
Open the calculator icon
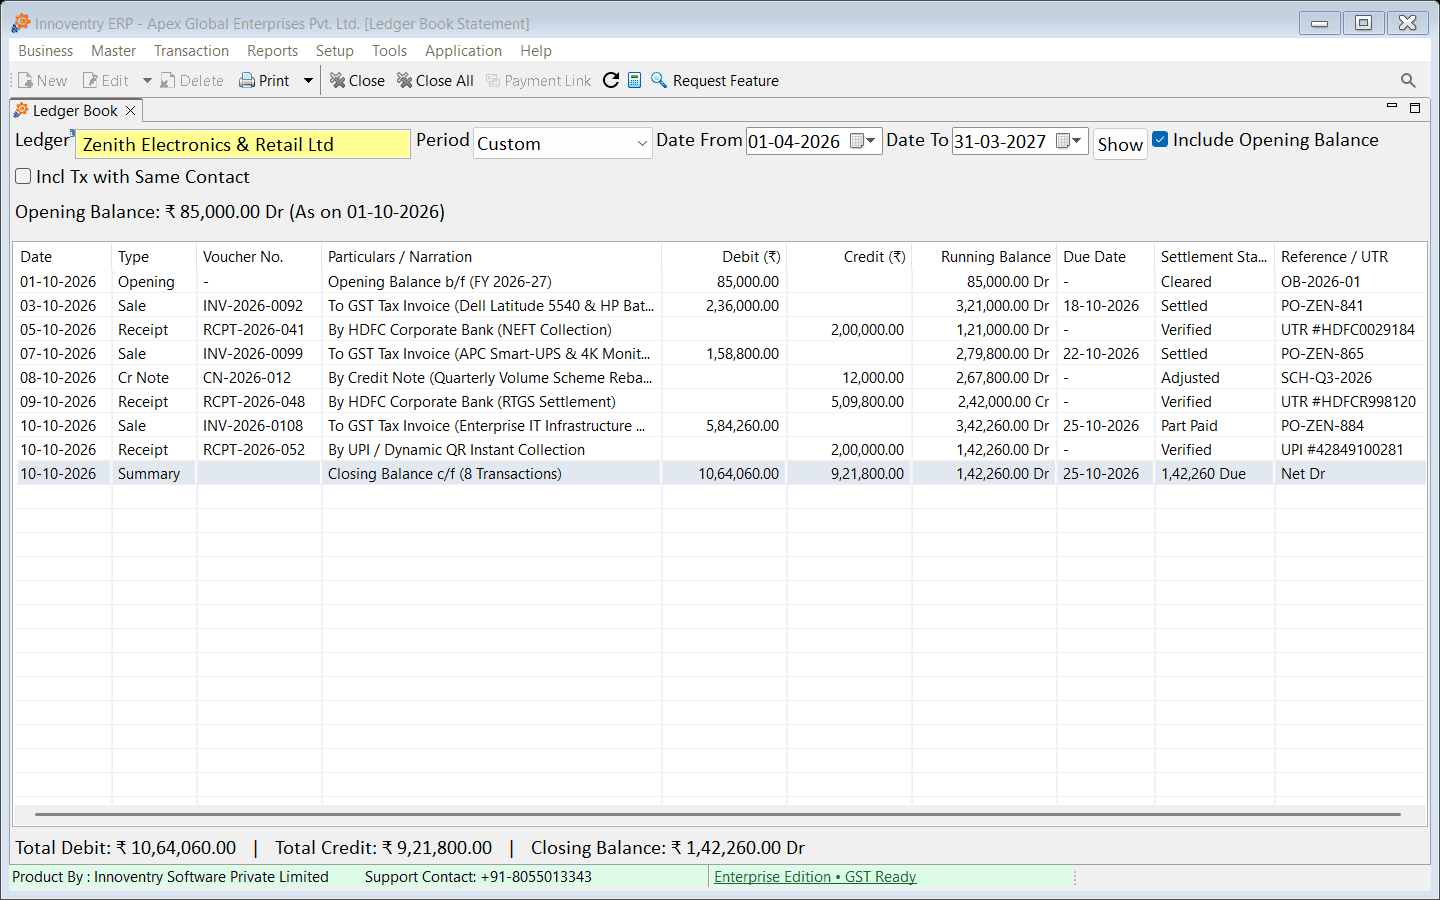coord(634,80)
